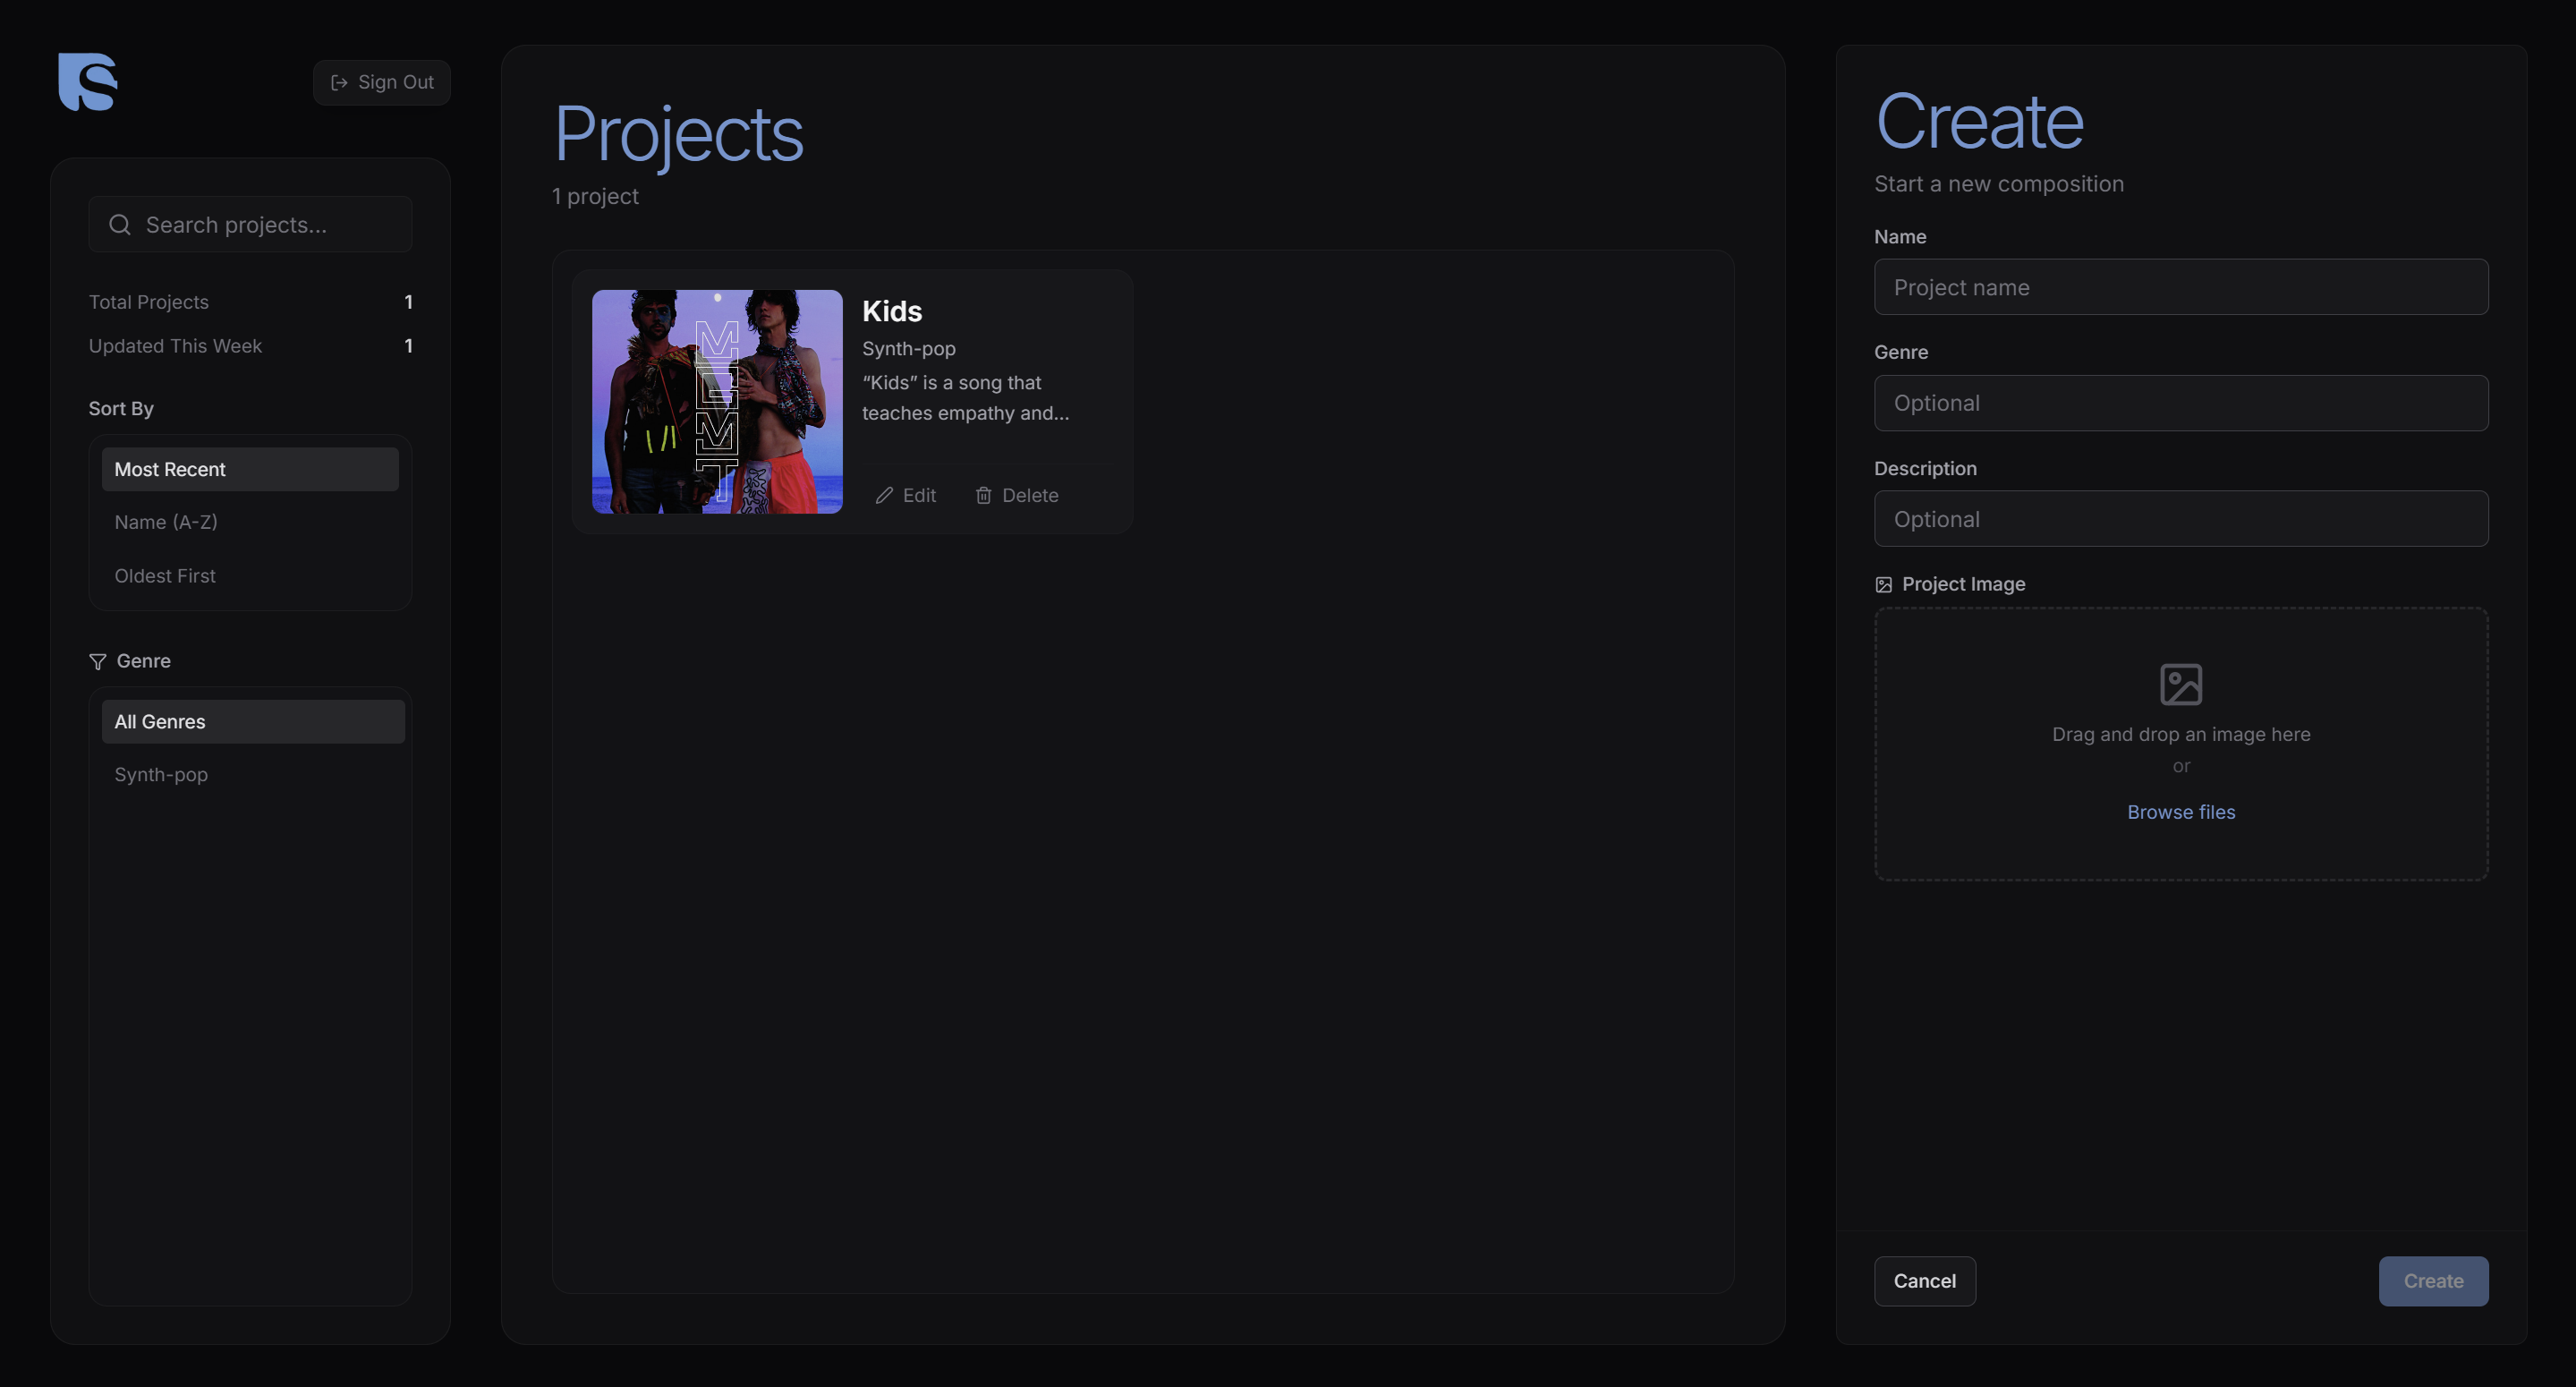
Task: Click the Description optional field
Action: pyautogui.click(x=2180, y=519)
